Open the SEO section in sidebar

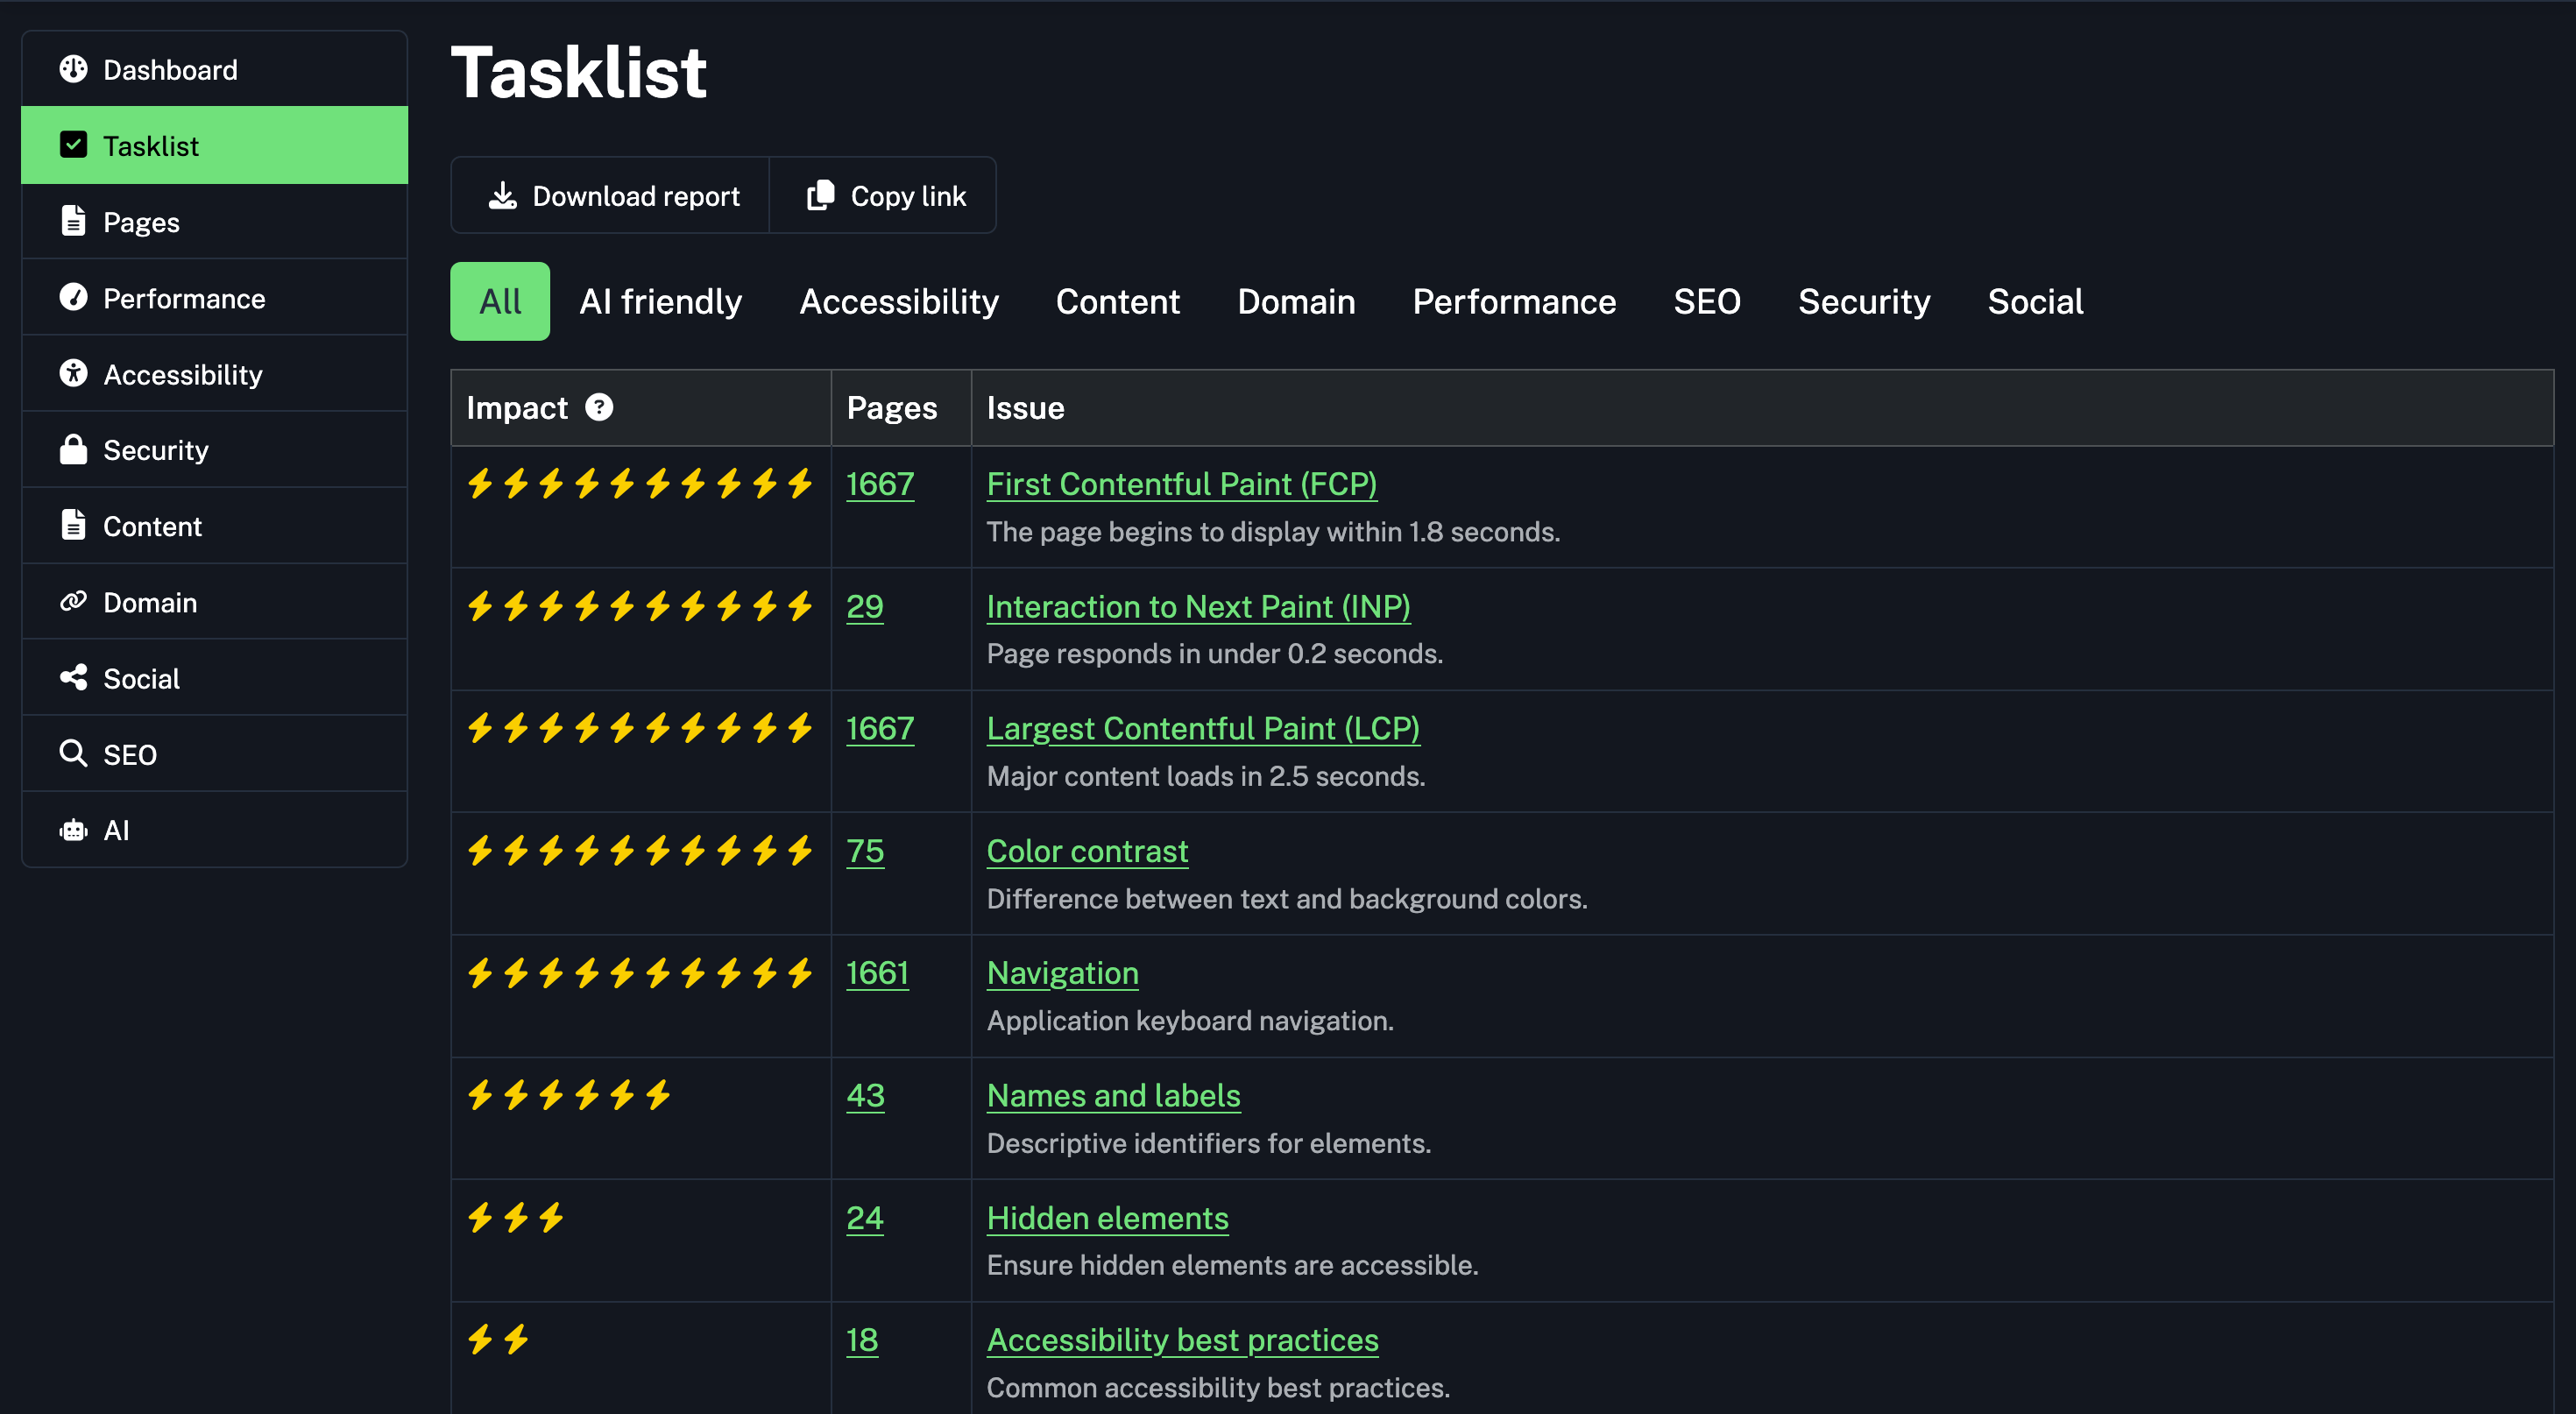coord(215,753)
